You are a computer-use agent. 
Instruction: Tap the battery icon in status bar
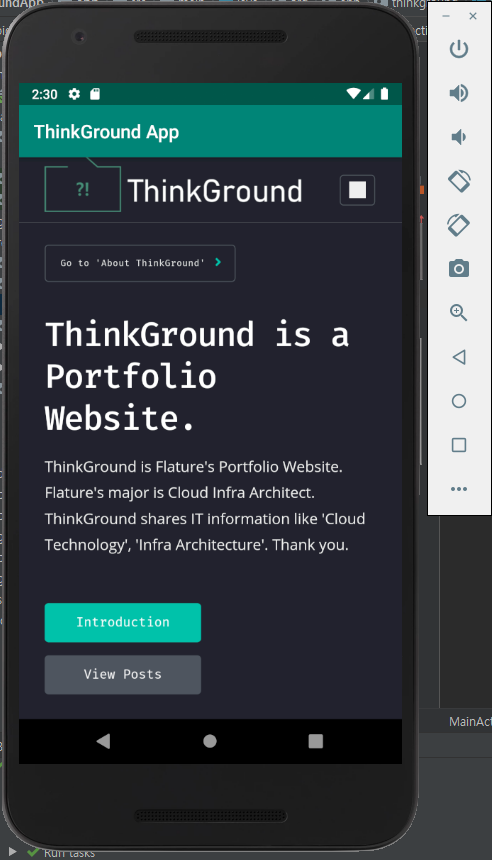click(x=384, y=94)
